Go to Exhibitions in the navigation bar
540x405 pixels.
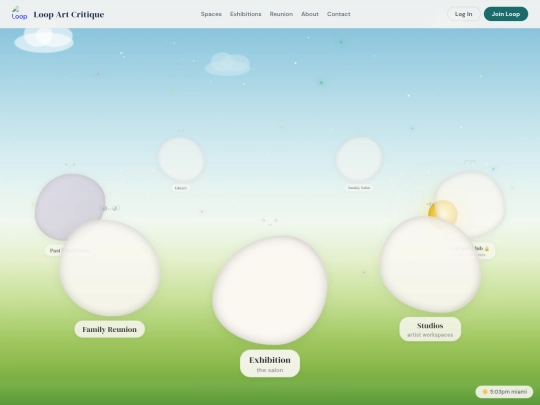point(246,14)
